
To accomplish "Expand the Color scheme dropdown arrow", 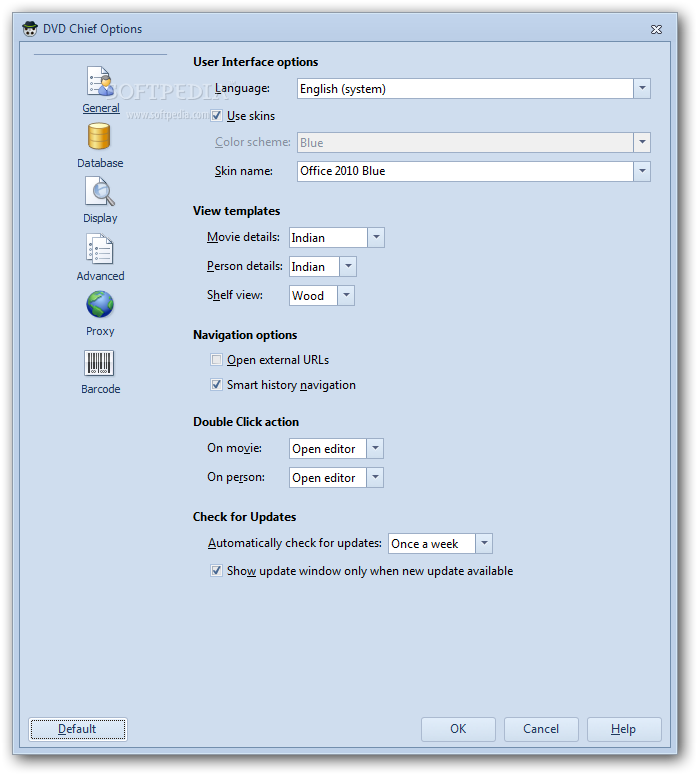I will click(642, 142).
